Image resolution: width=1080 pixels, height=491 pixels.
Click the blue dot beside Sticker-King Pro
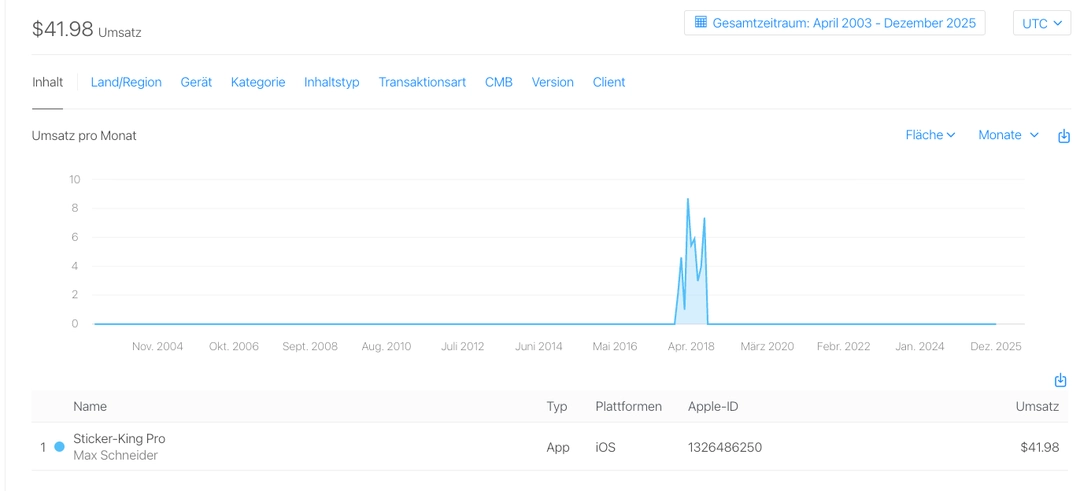click(x=59, y=447)
